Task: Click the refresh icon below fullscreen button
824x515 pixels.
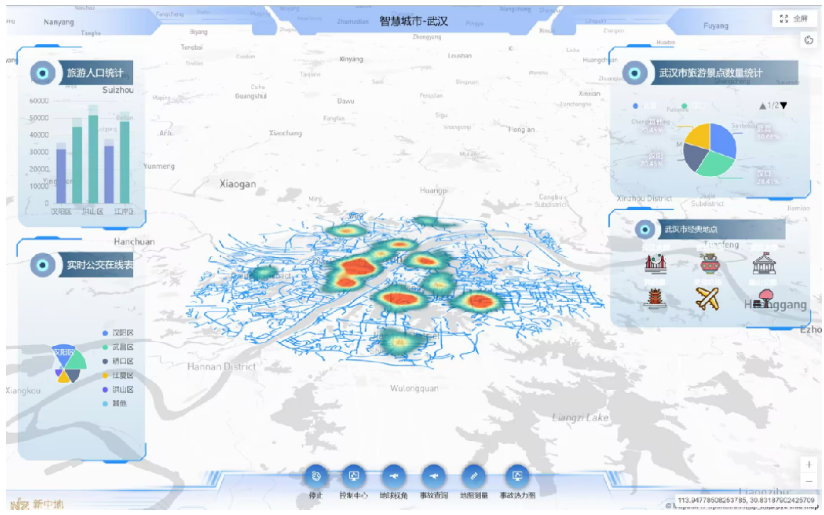Action: [809, 41]
